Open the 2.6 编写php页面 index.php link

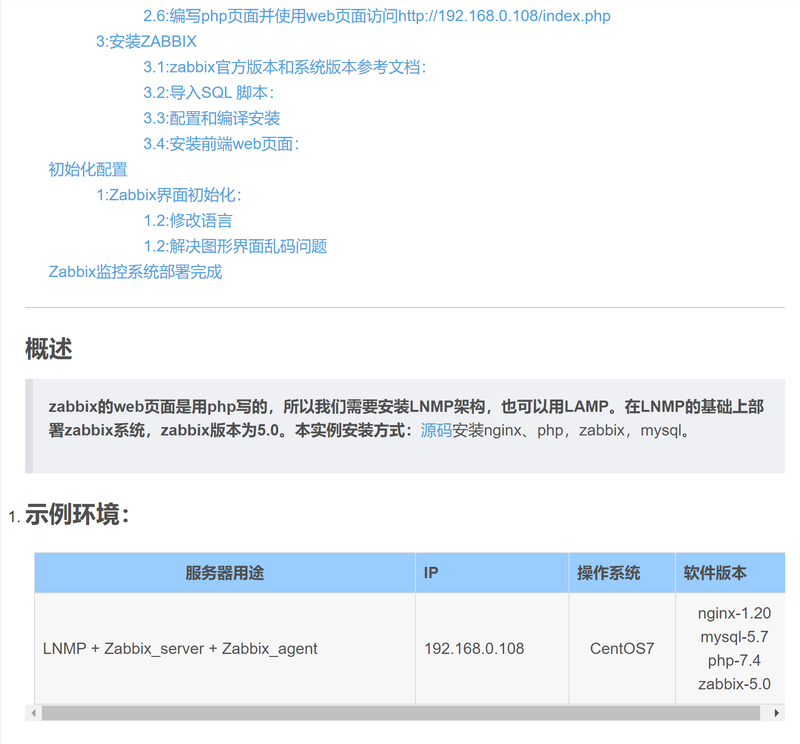click(377, 16)
